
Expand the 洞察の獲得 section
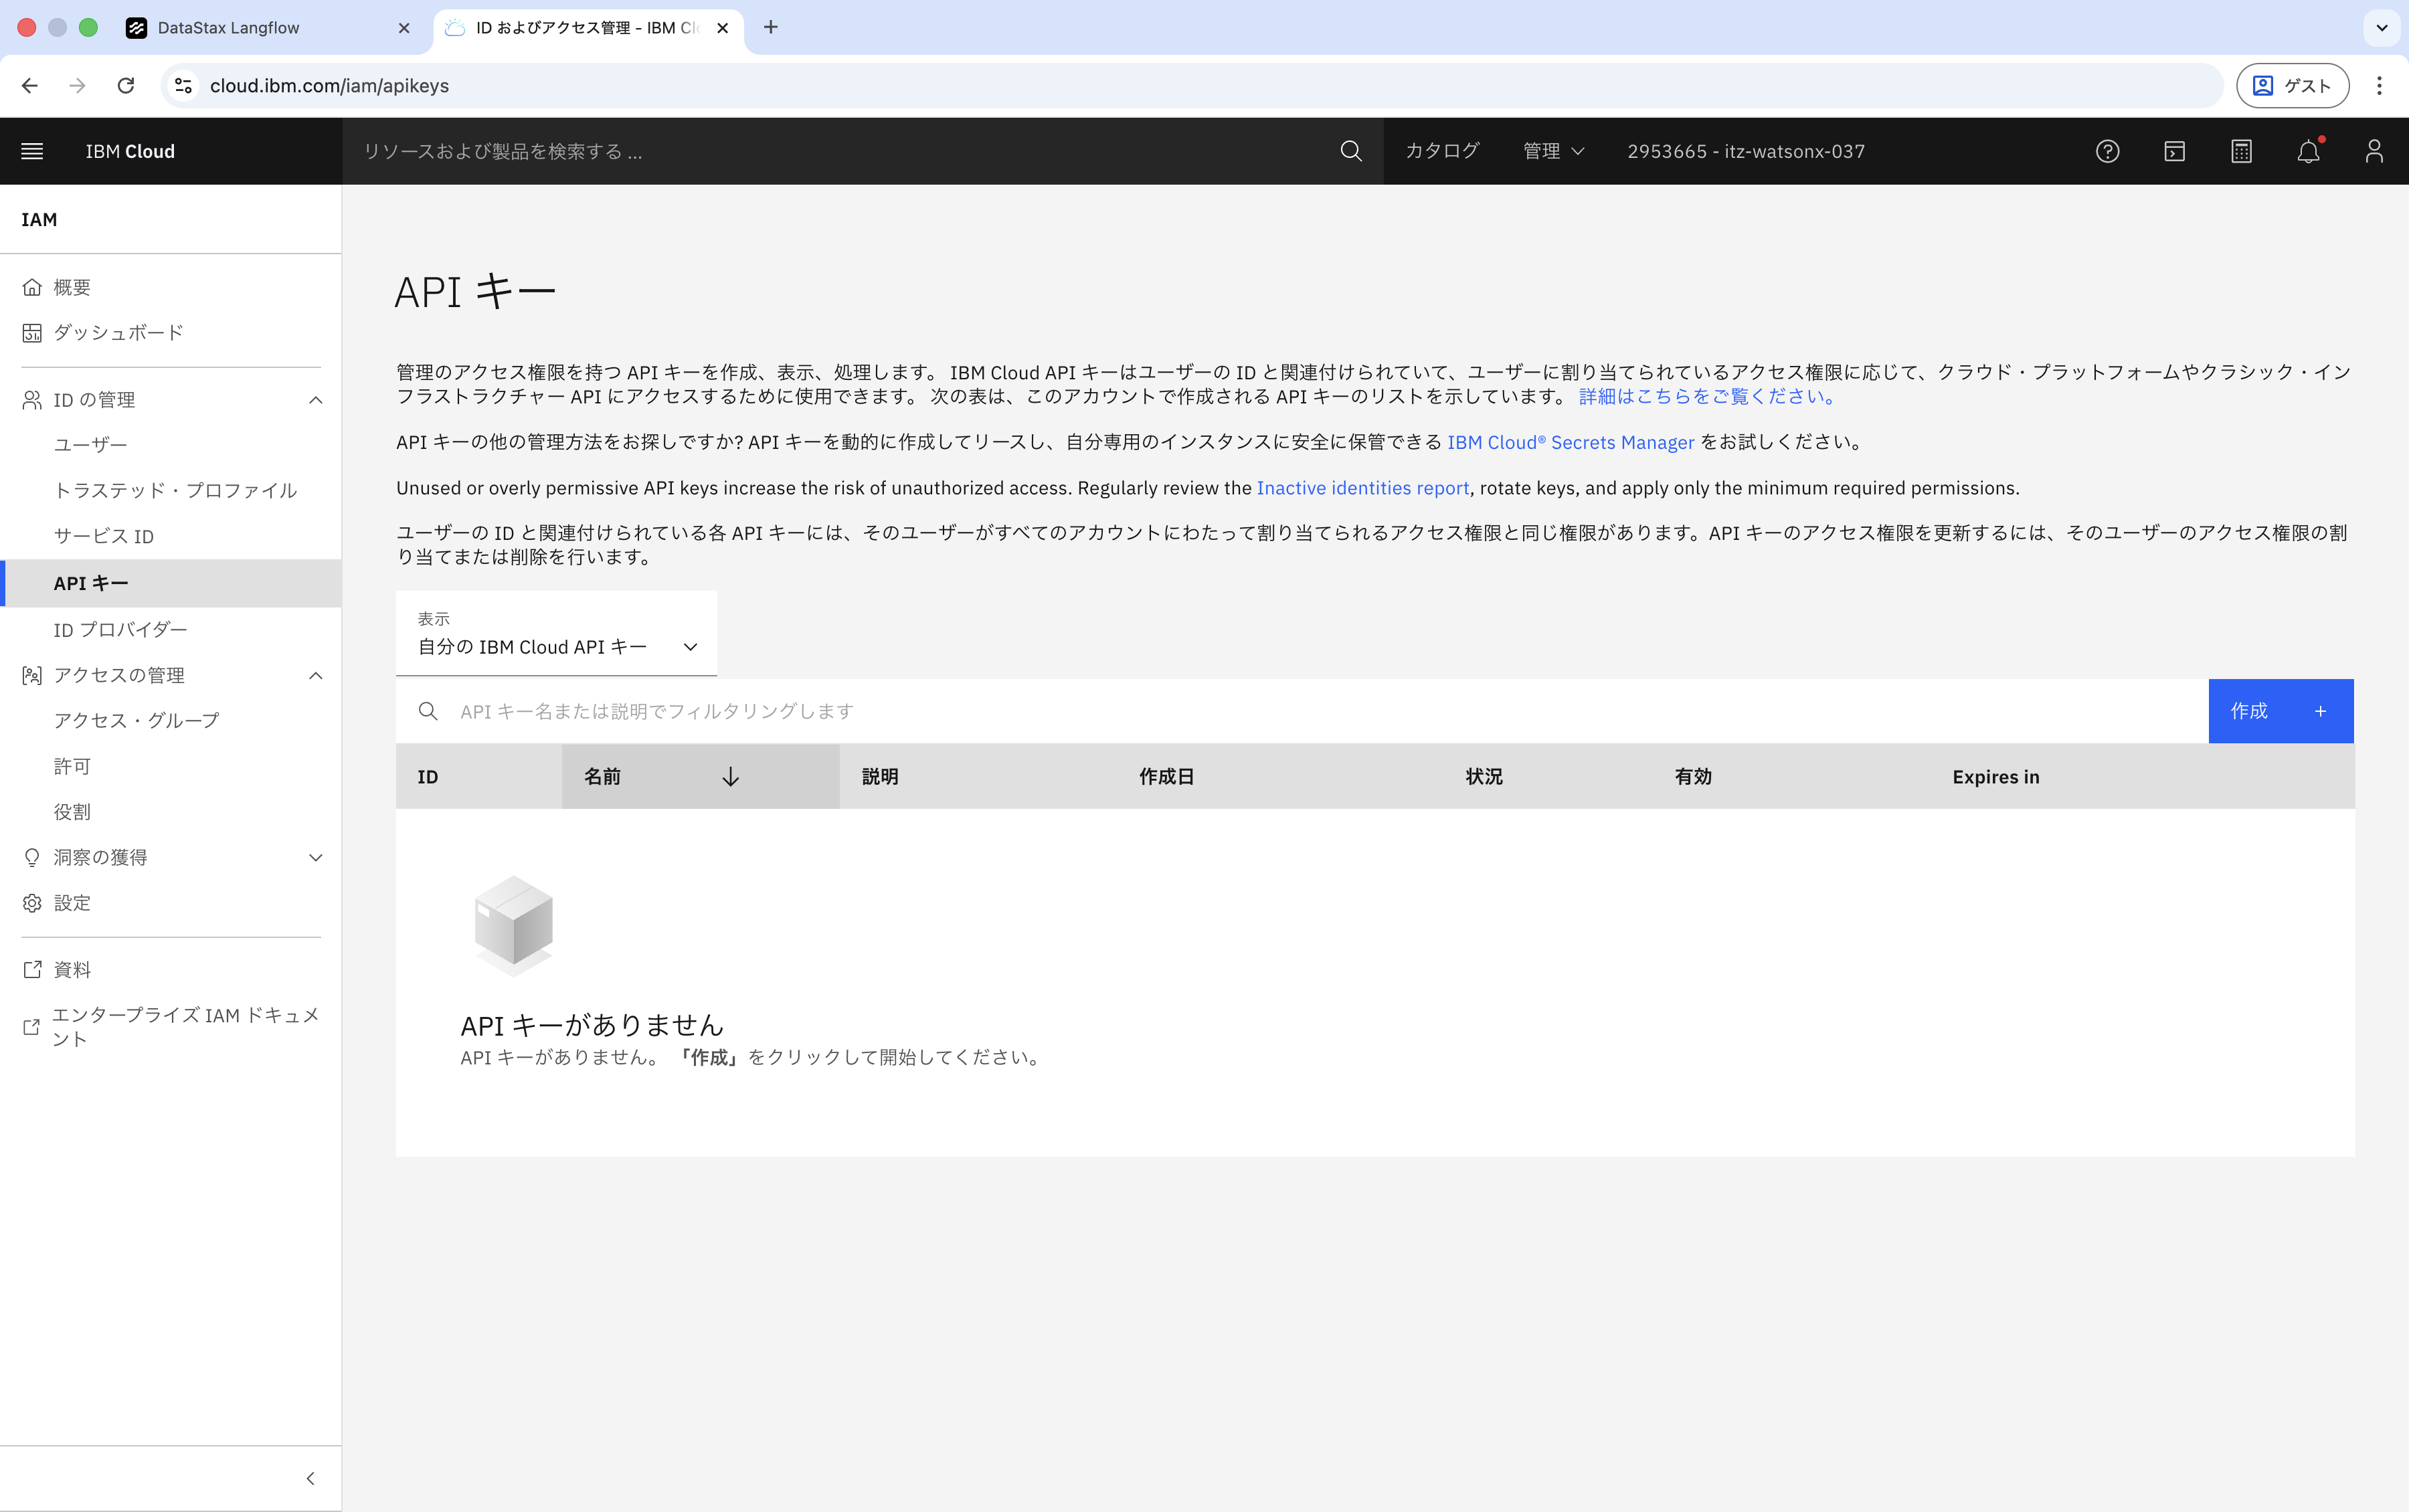click(315, 857)
